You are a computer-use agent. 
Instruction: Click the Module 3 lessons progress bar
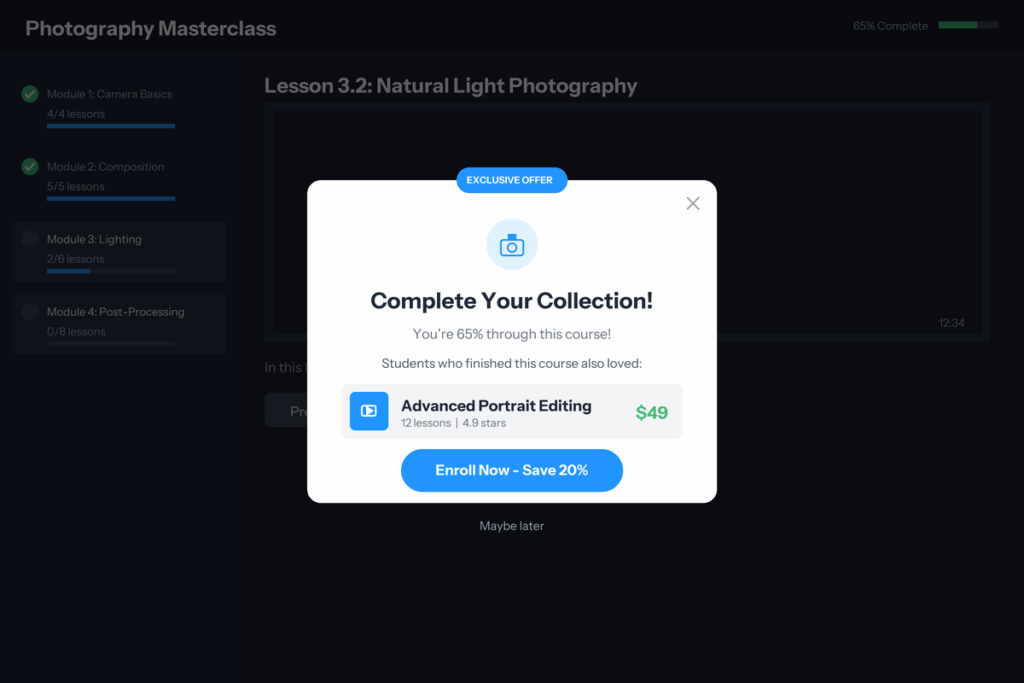[x=111, y=271]
